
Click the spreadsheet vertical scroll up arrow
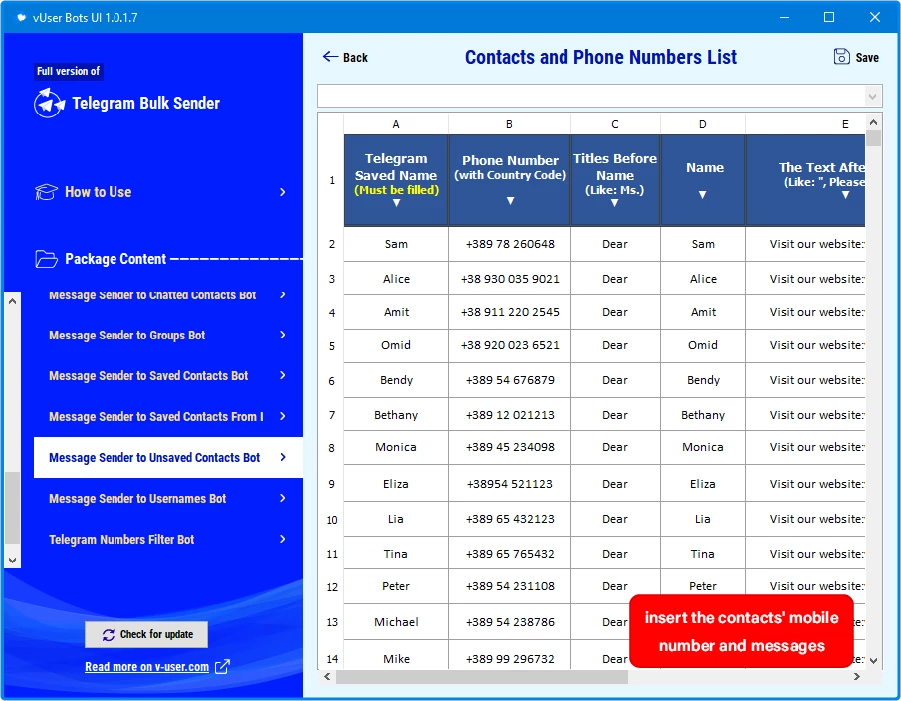(873, 122)
